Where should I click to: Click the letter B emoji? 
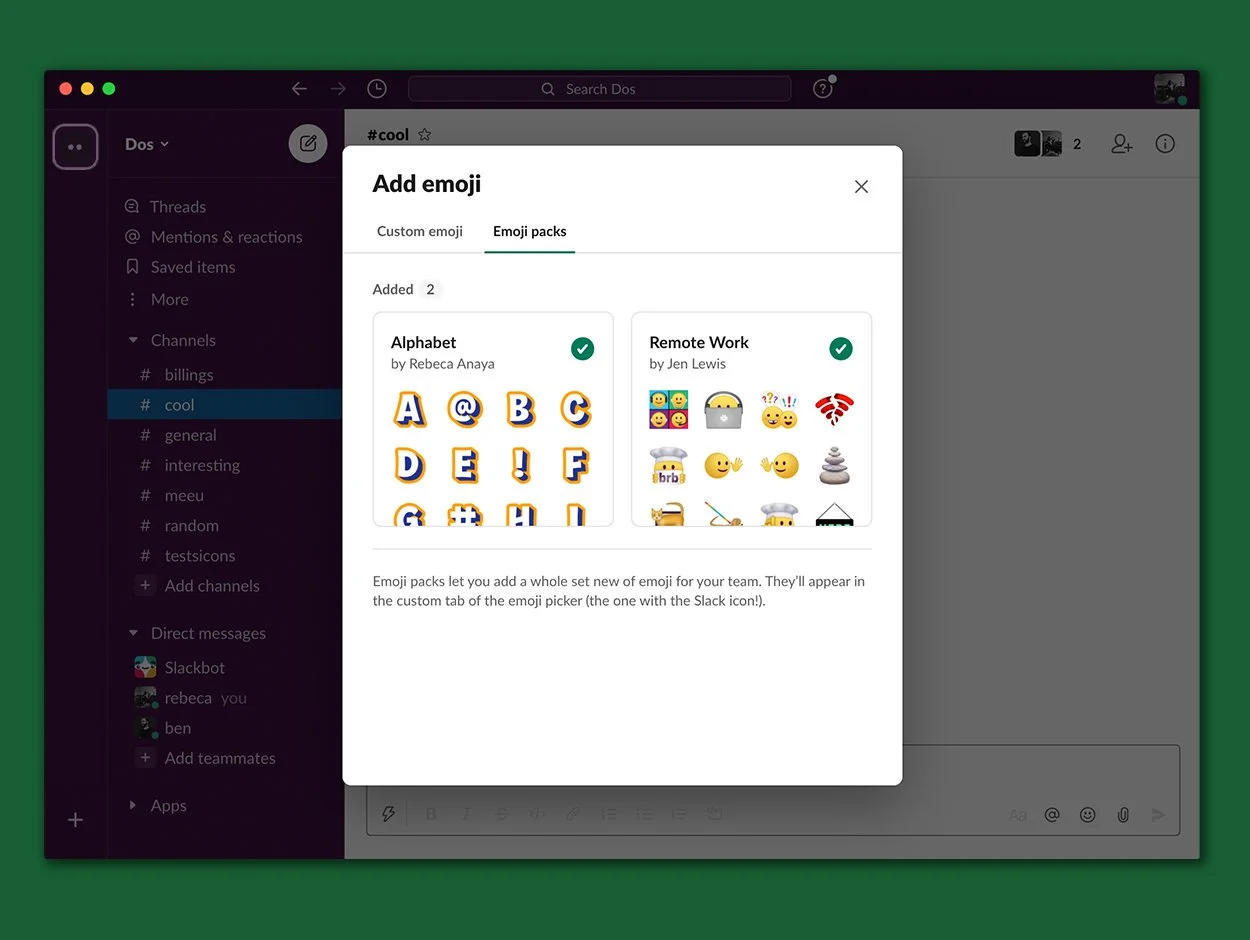pos(520,409)
